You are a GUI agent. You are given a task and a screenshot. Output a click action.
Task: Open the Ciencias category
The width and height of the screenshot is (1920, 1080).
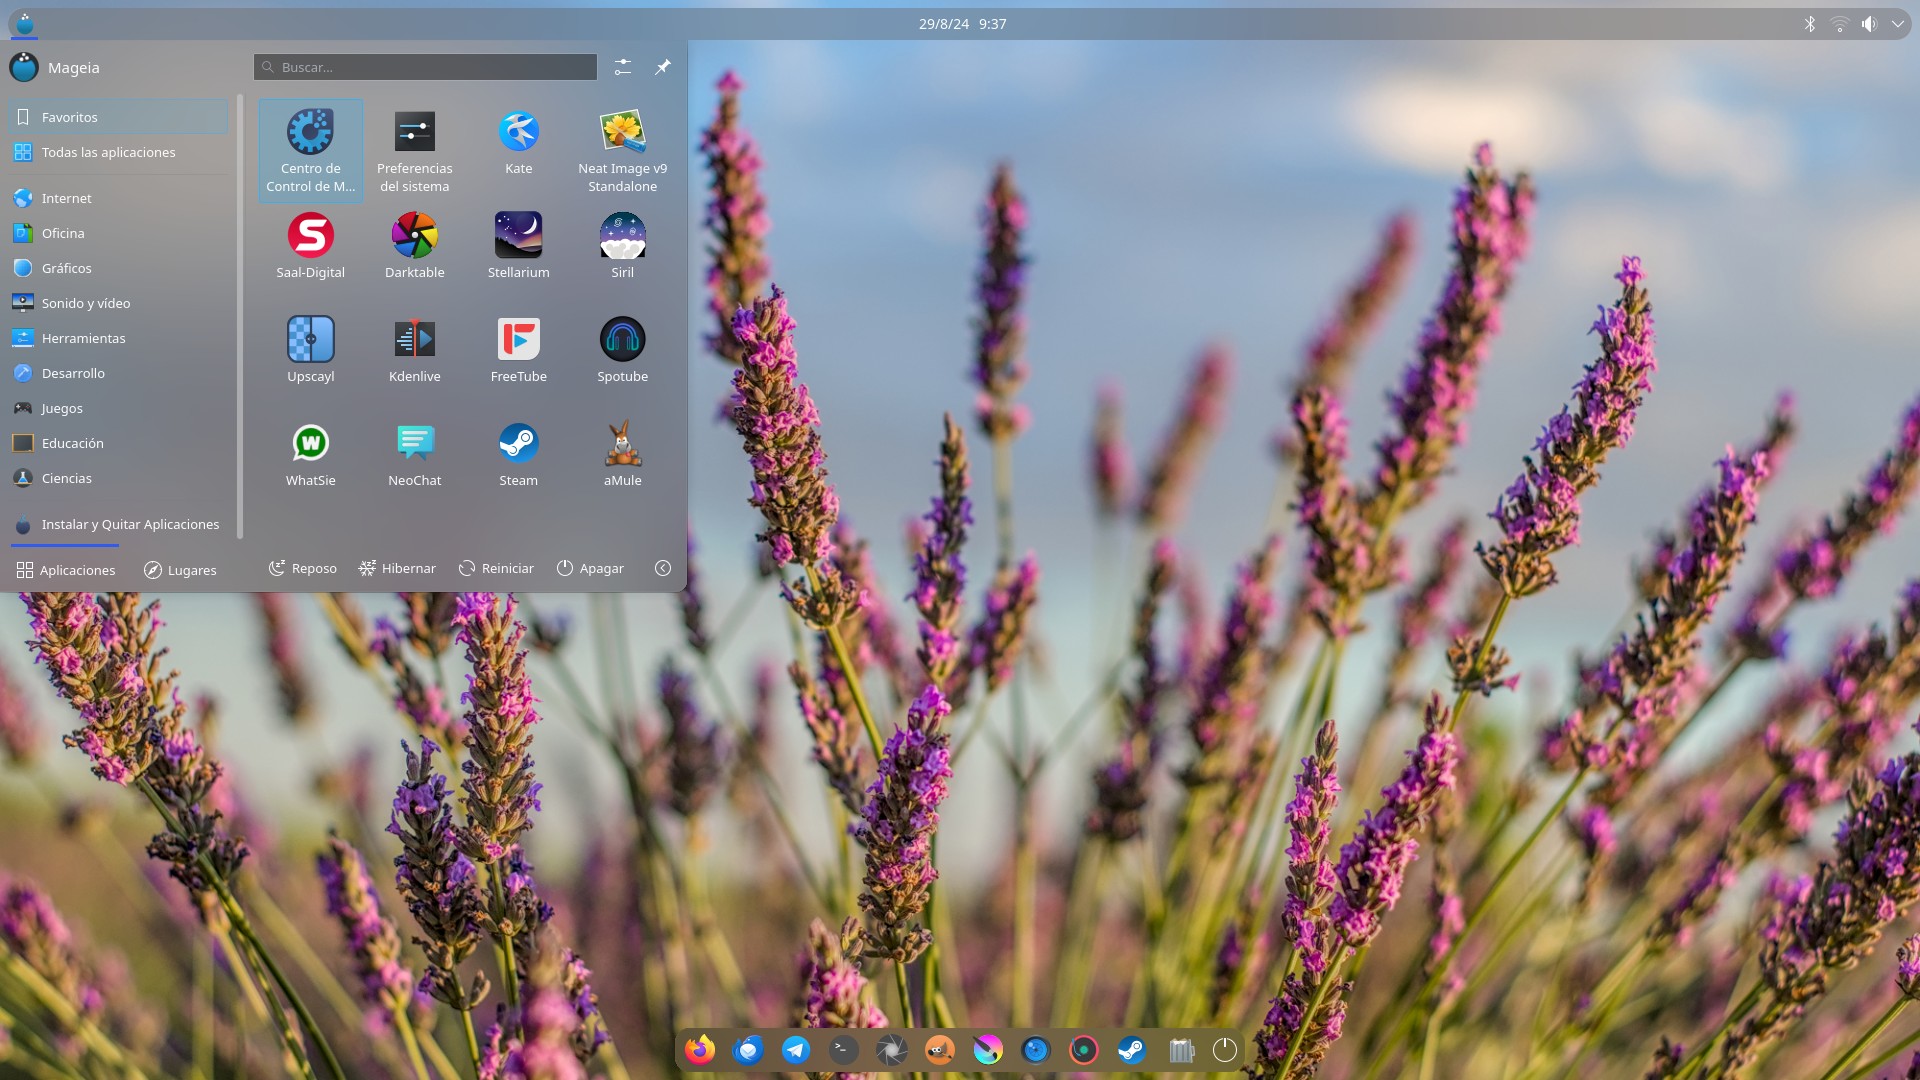coord(118,478)
